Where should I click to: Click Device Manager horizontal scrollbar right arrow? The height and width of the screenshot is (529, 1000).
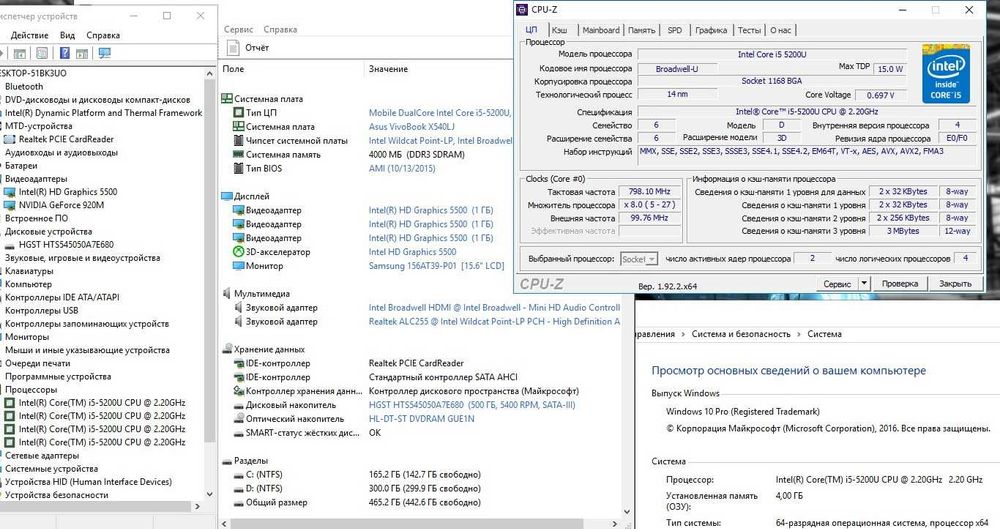(x=197, y=506)
